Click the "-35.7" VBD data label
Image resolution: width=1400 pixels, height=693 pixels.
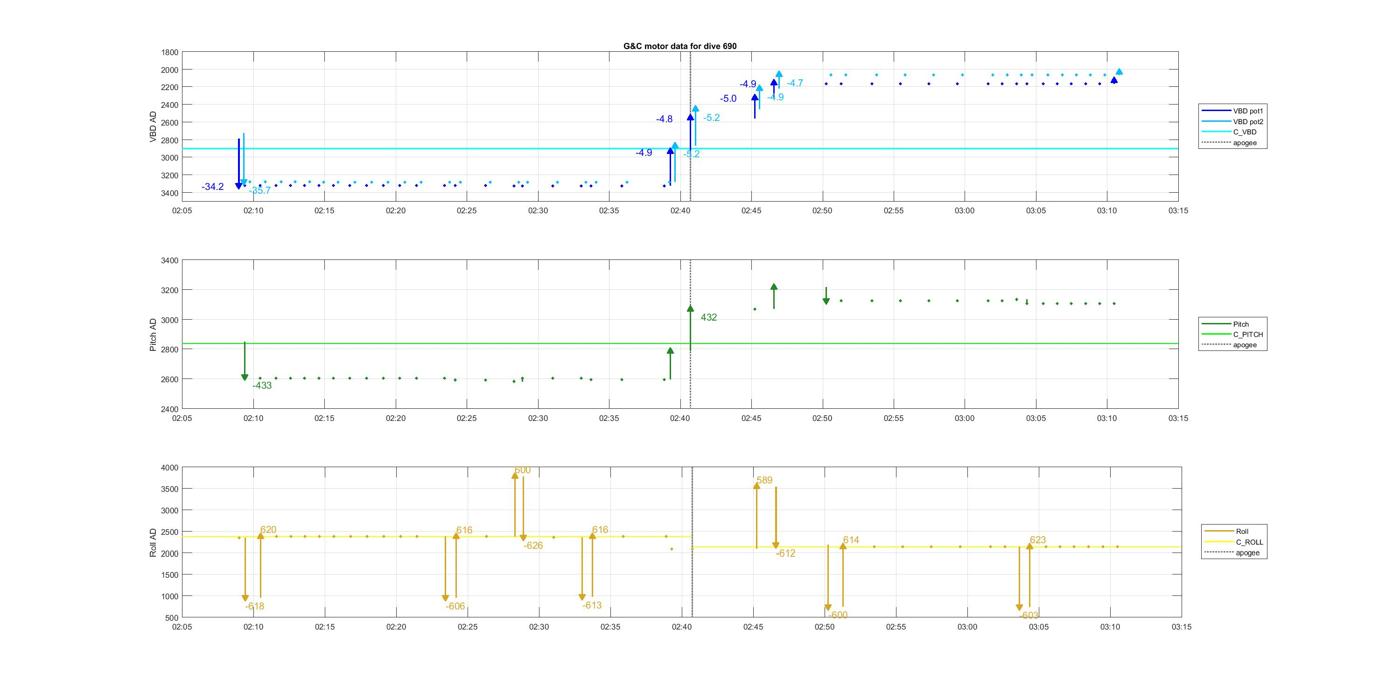coord(260,190)
